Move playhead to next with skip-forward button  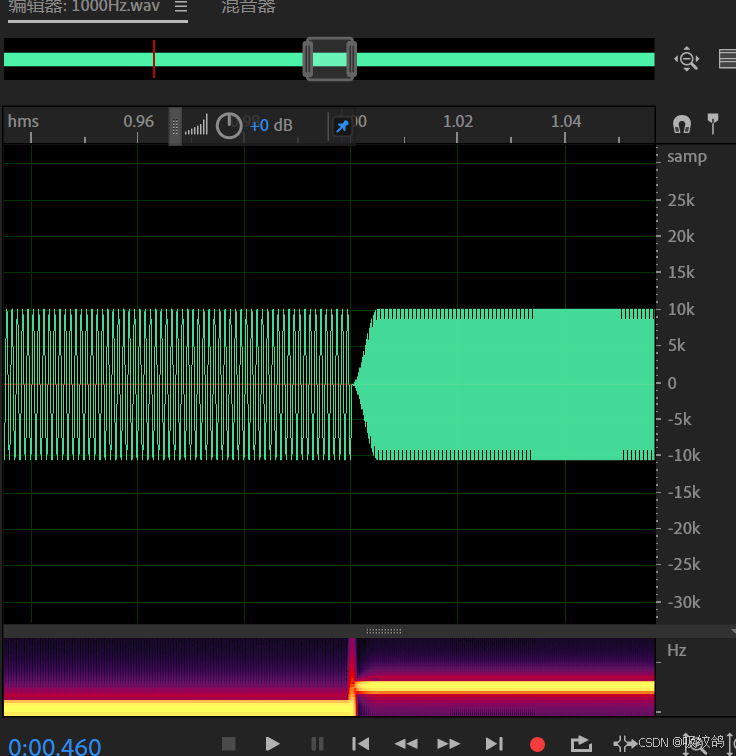point(494,743)
